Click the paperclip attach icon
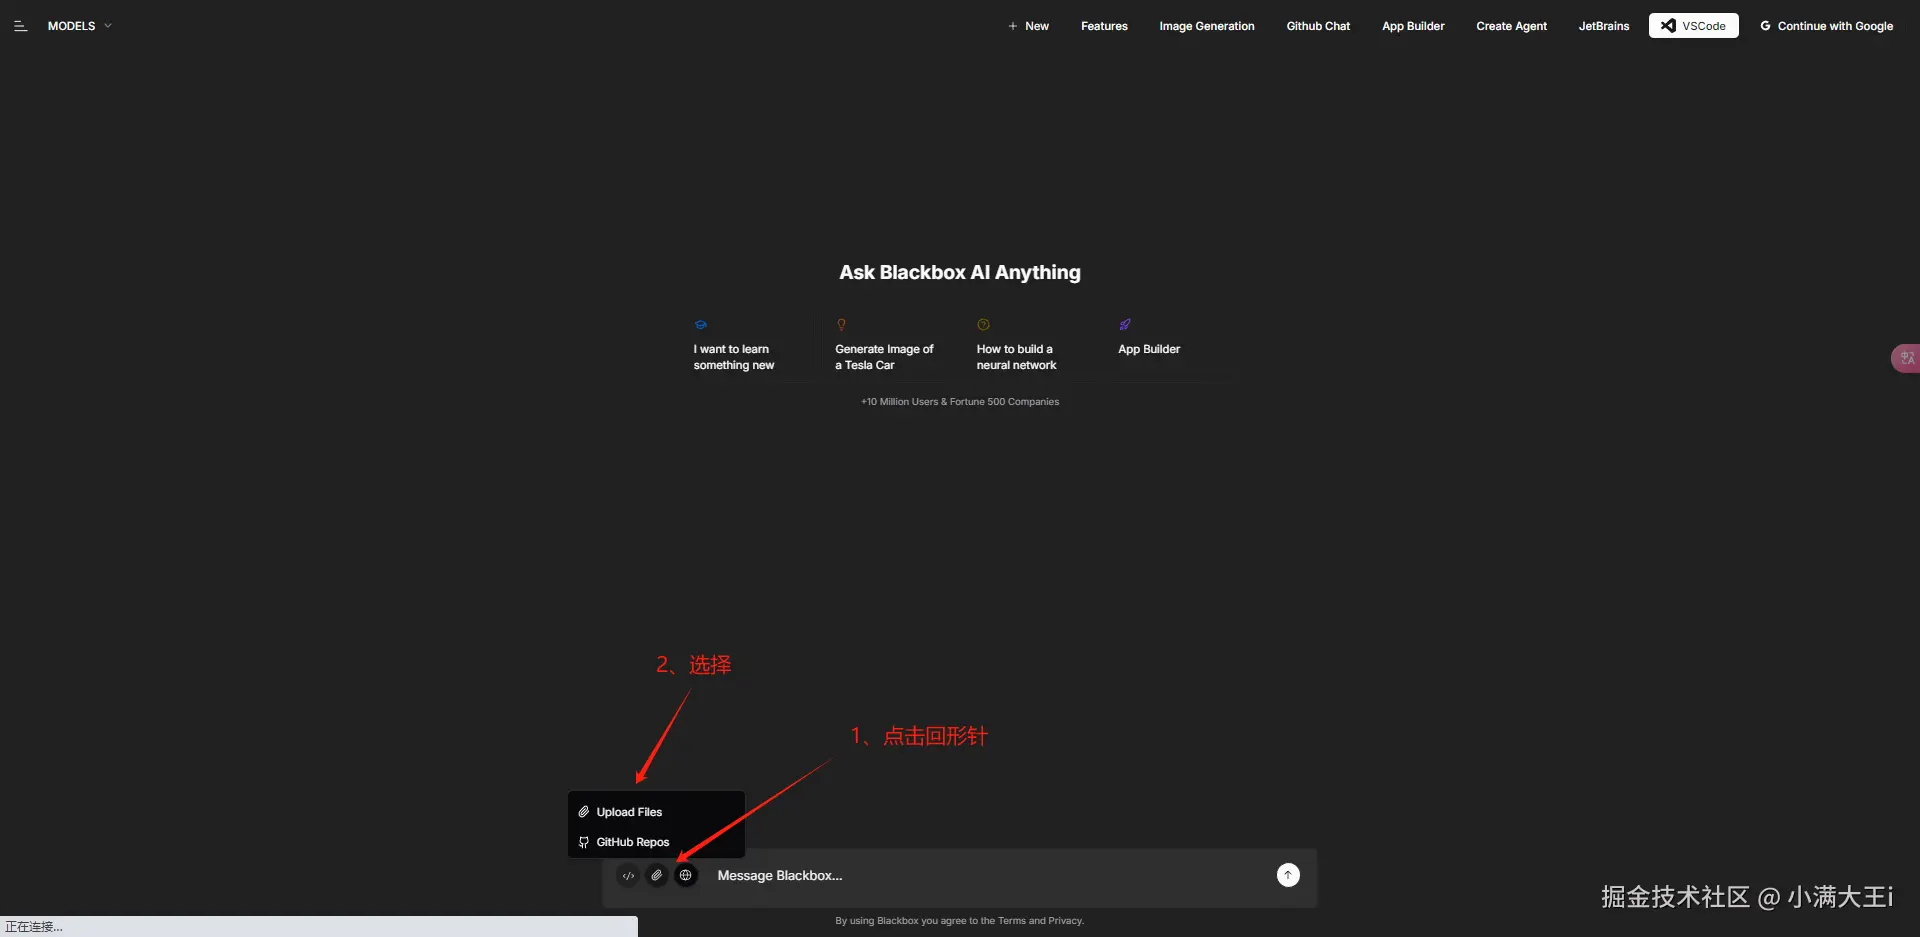 click(x=656, y=876)
